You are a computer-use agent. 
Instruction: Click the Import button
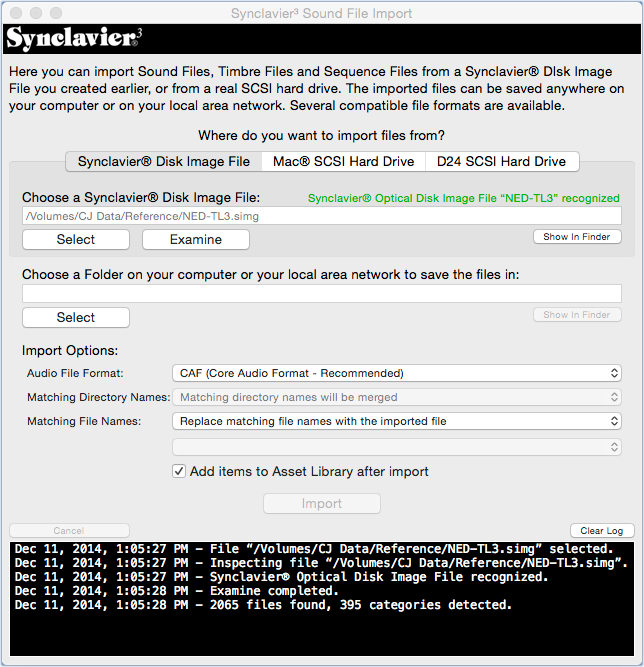tap(321, 504)
